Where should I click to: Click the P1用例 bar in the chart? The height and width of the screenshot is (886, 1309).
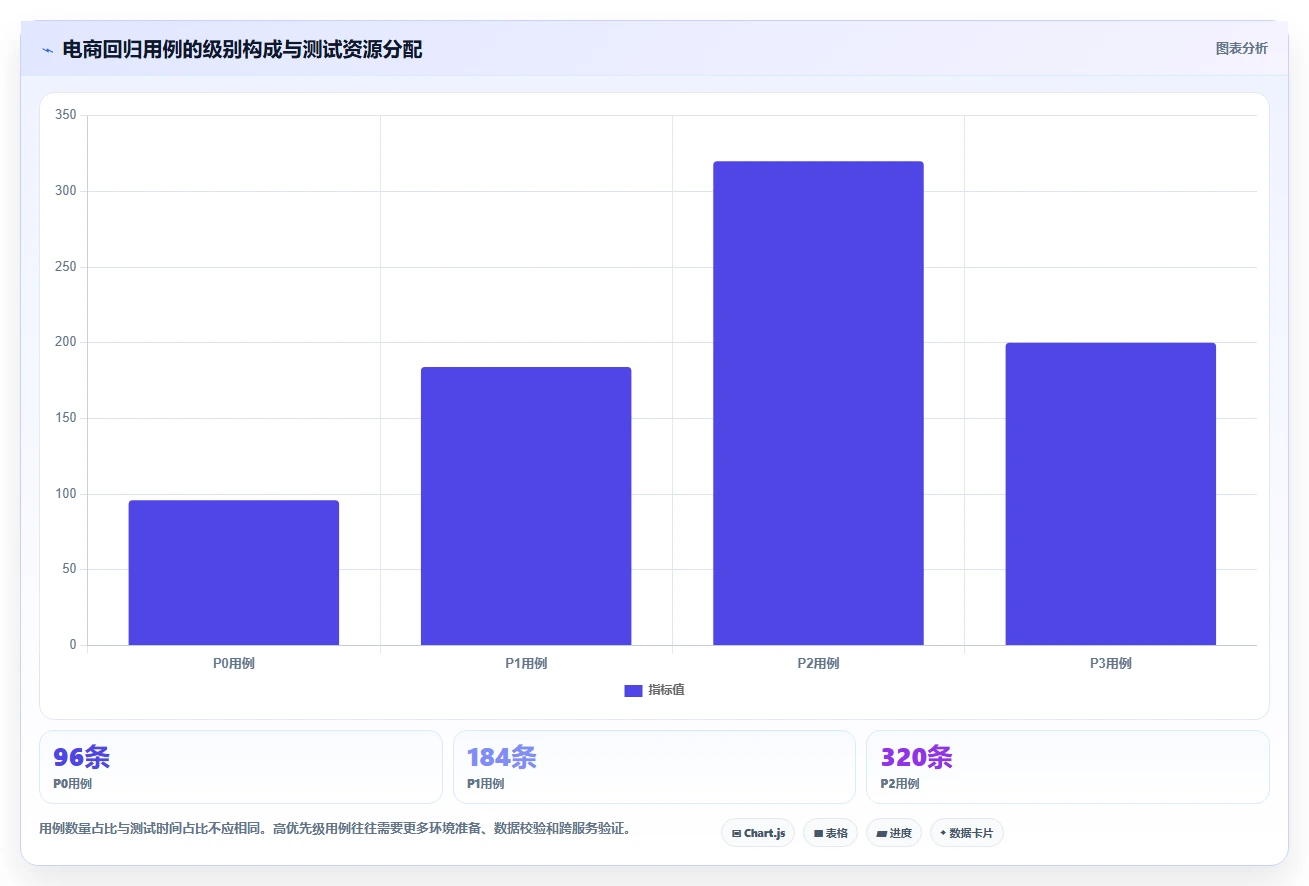(x=526, y=506)
